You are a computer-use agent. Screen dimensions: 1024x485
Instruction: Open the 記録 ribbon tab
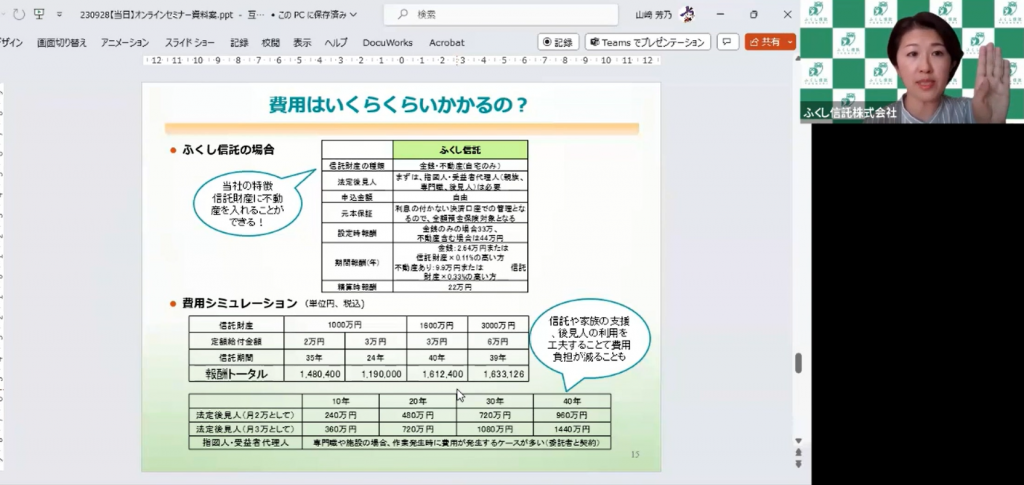point(239,42)
